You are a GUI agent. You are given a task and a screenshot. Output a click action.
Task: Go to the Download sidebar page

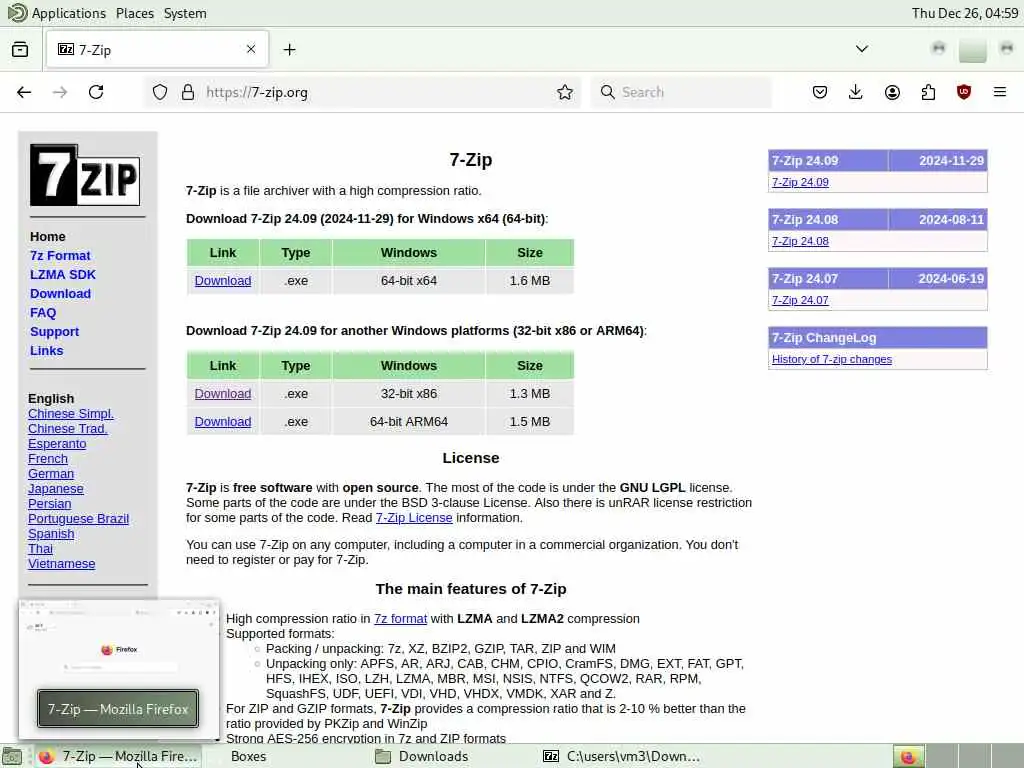click(60, 293)
